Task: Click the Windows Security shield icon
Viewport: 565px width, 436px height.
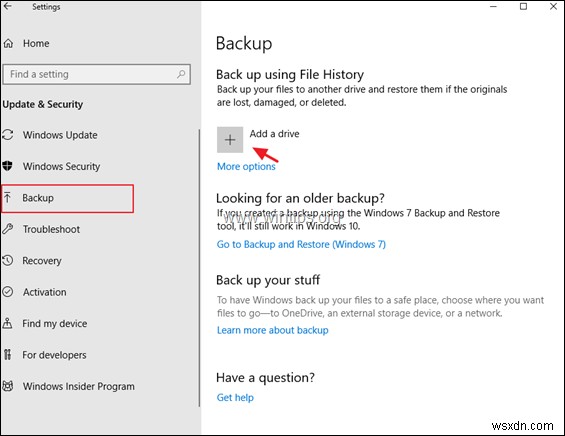Action: [8, 166]
